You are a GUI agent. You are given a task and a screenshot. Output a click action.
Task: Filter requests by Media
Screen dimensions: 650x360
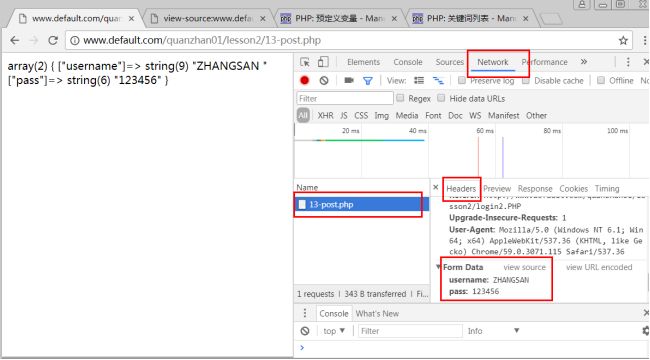[407, 115]
